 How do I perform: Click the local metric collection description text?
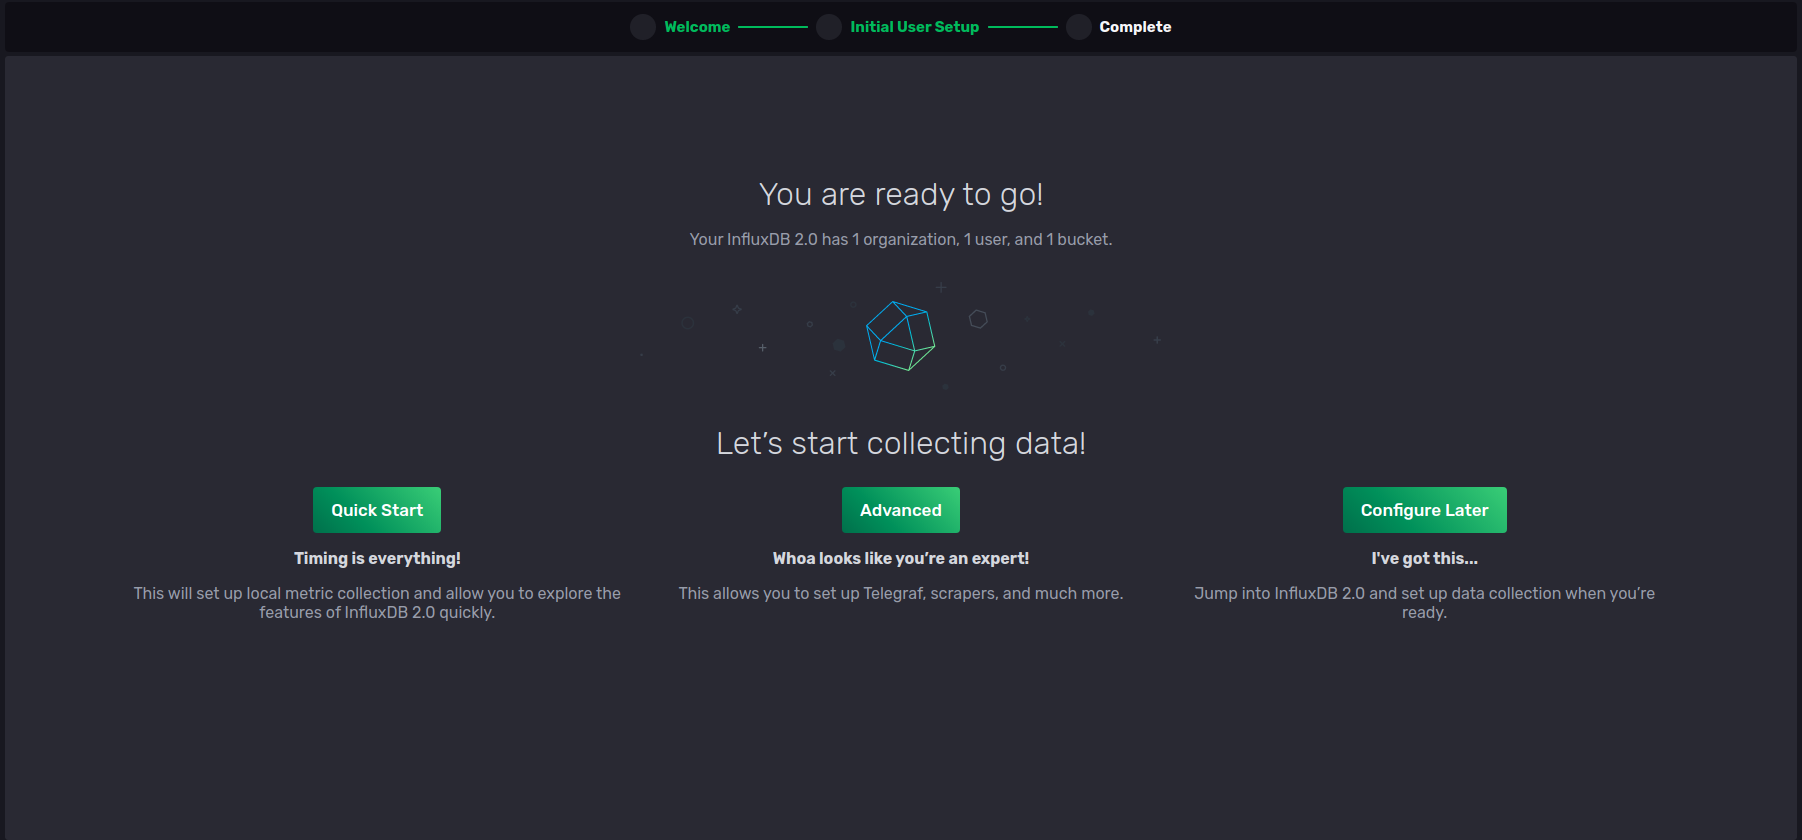click(377, 603)
